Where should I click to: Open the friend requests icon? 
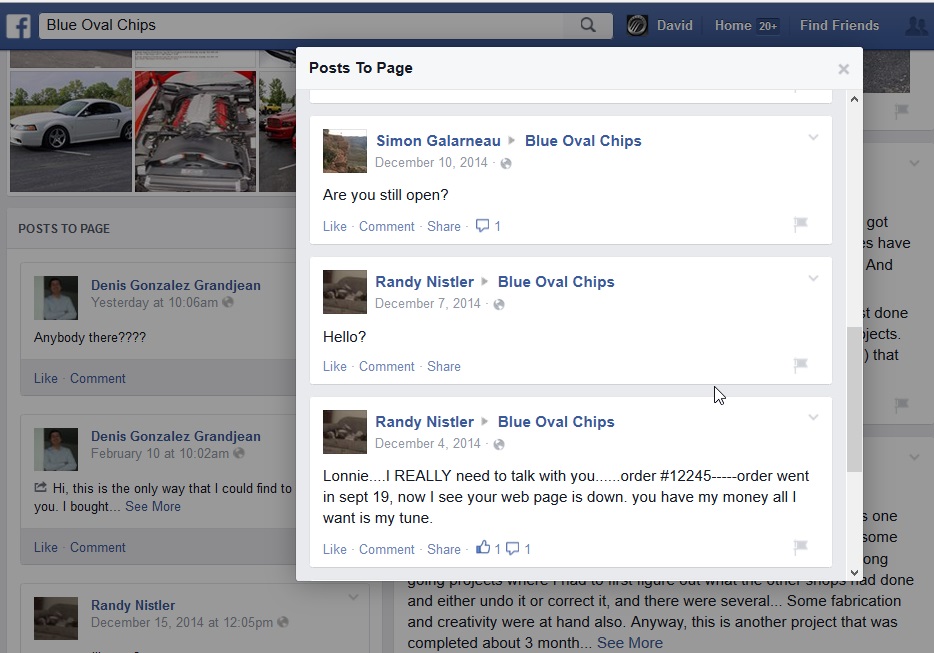pyautogui.click(x=917, y=26)
